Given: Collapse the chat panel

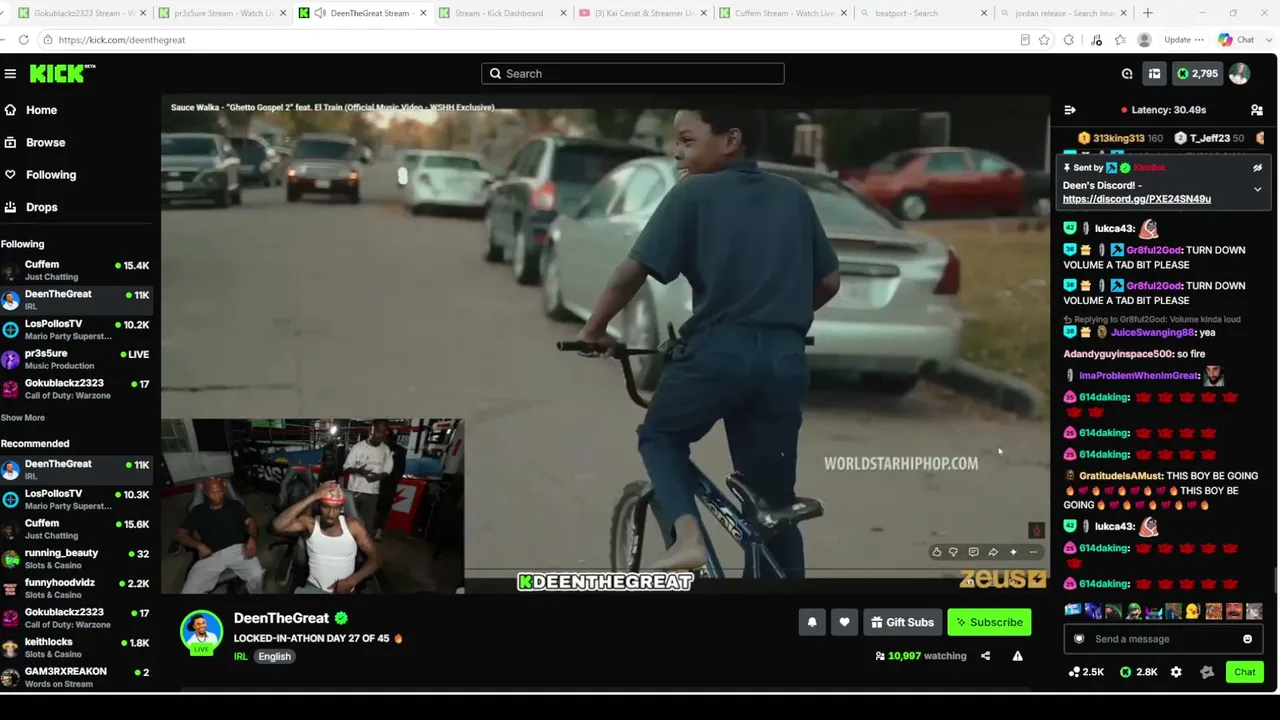Looking at the screenshot, I should click(x=1070, y=110).
